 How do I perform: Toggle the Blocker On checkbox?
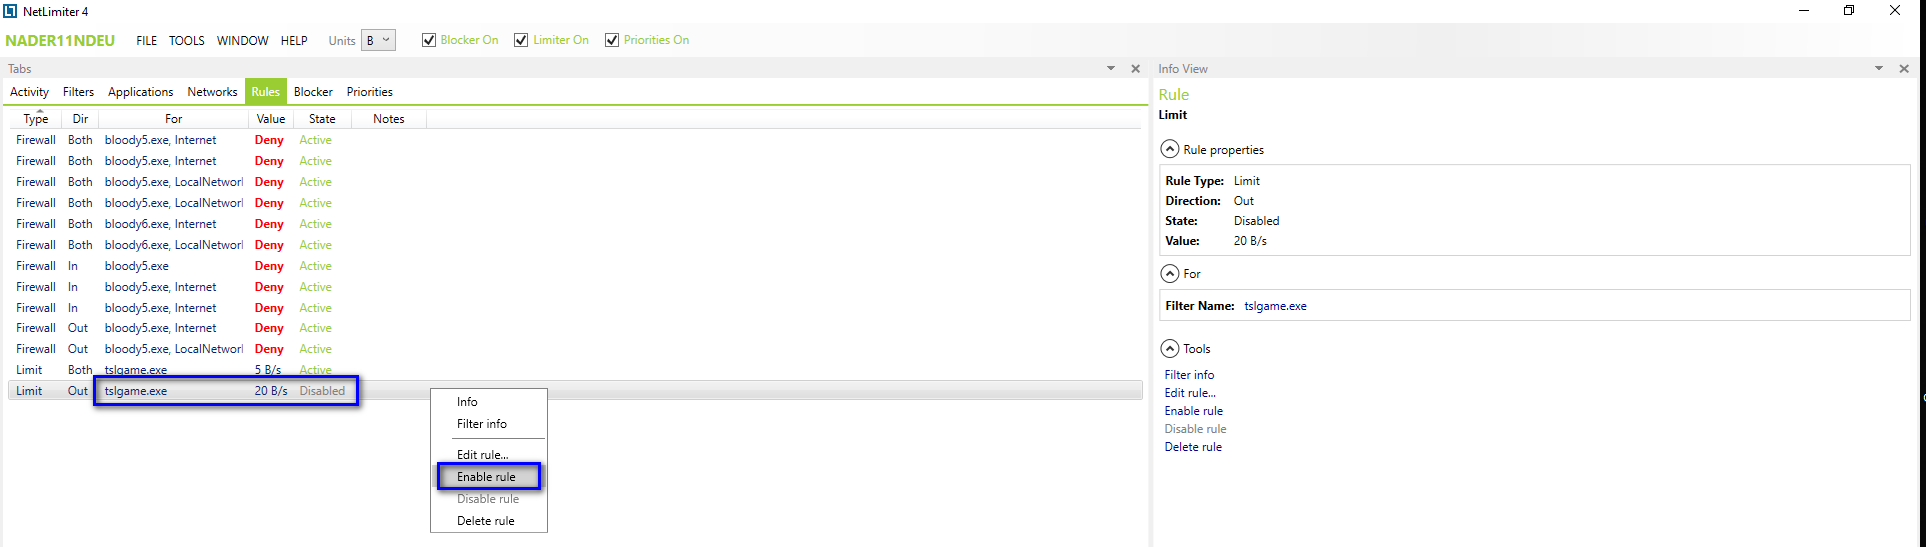coord(429,40)
